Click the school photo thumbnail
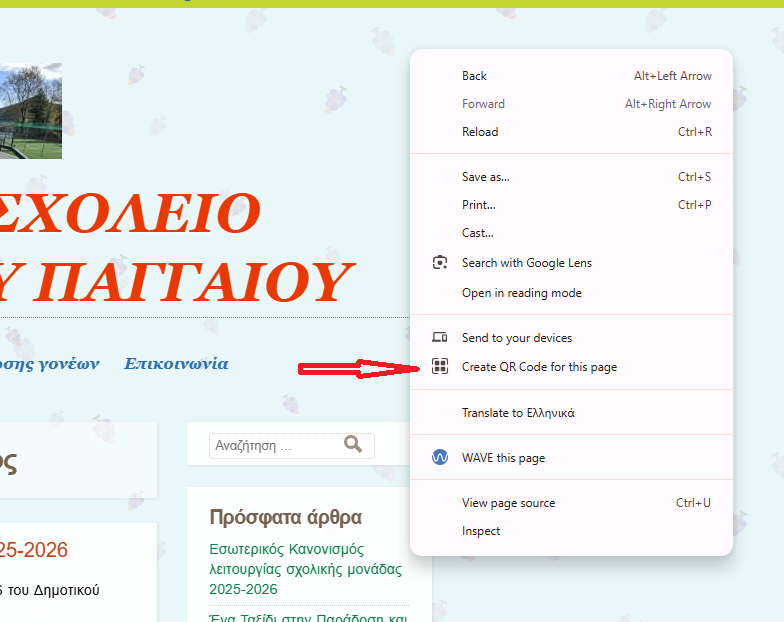The height and width of the screenshot is (622, 784). click(30, 111)
